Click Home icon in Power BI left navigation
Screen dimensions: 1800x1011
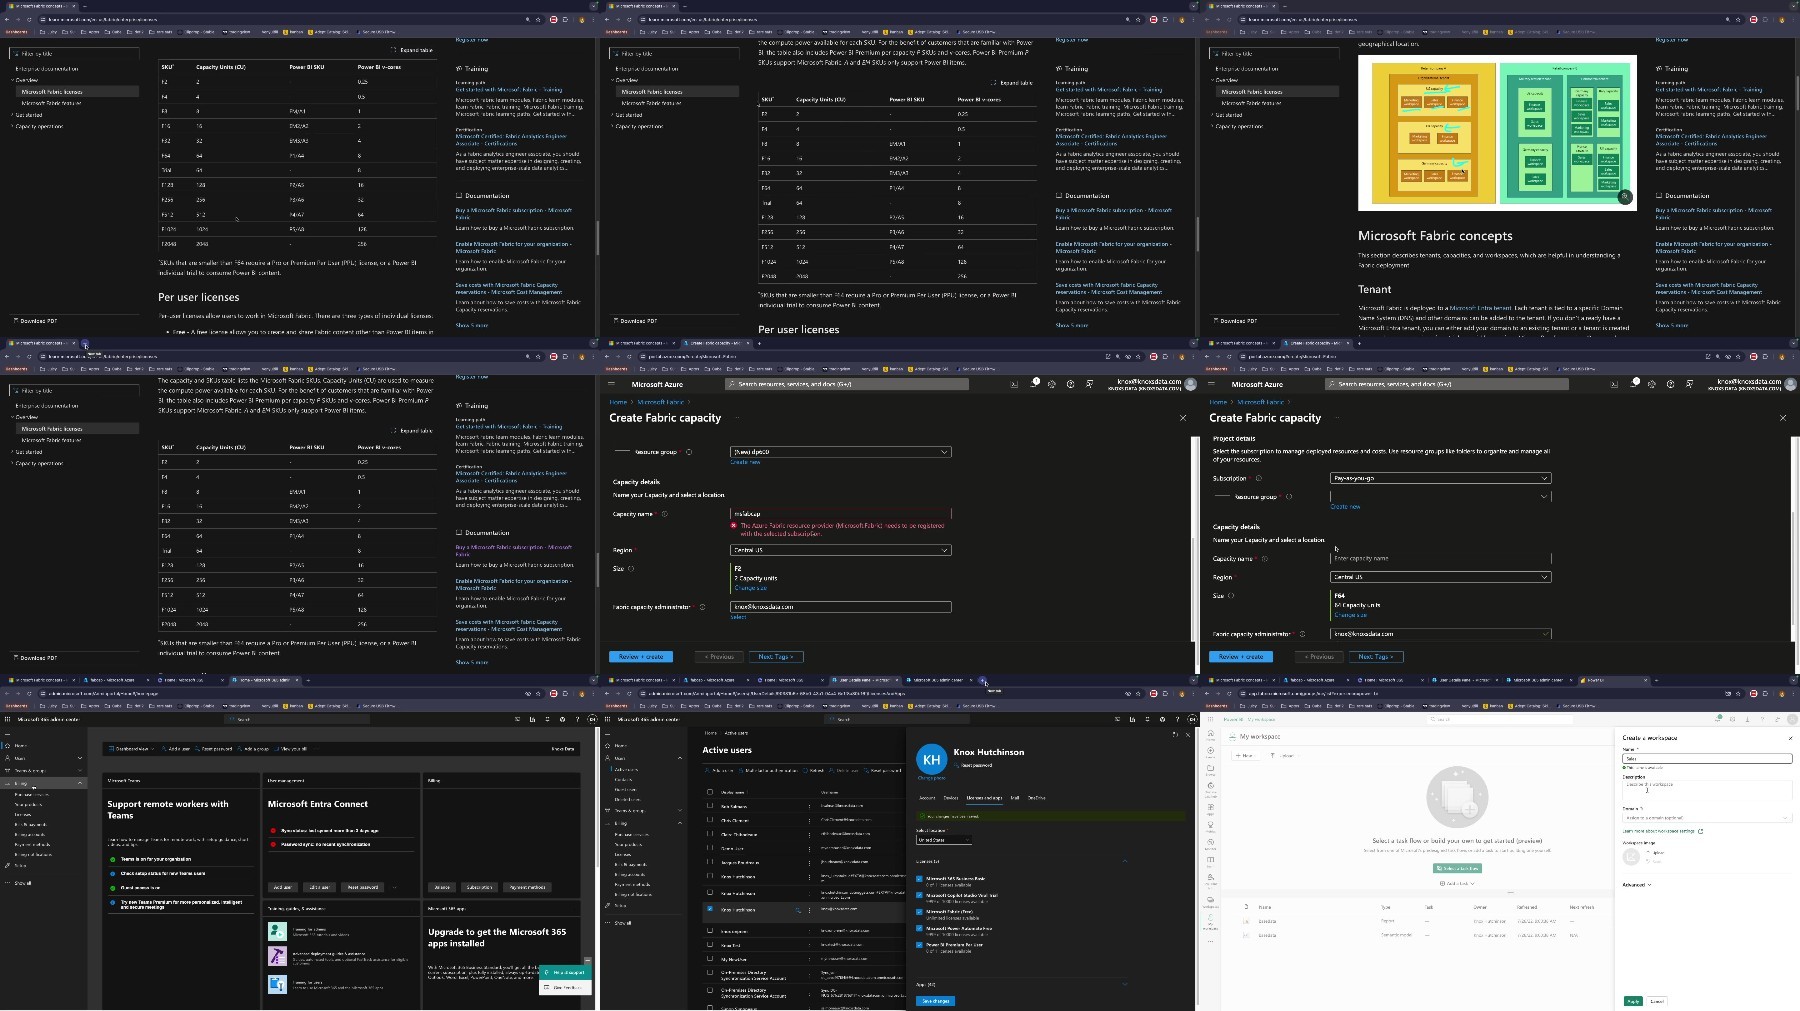1211,734
